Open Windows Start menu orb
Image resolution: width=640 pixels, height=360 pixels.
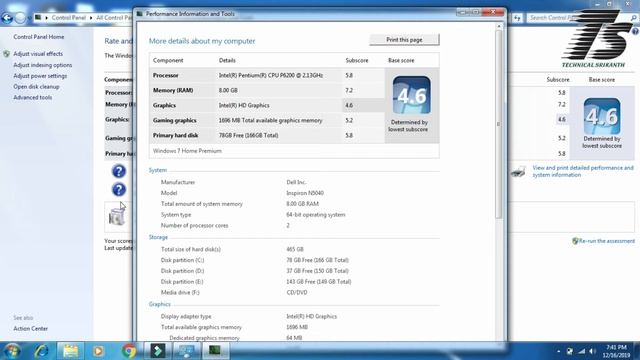pos(11,351)
